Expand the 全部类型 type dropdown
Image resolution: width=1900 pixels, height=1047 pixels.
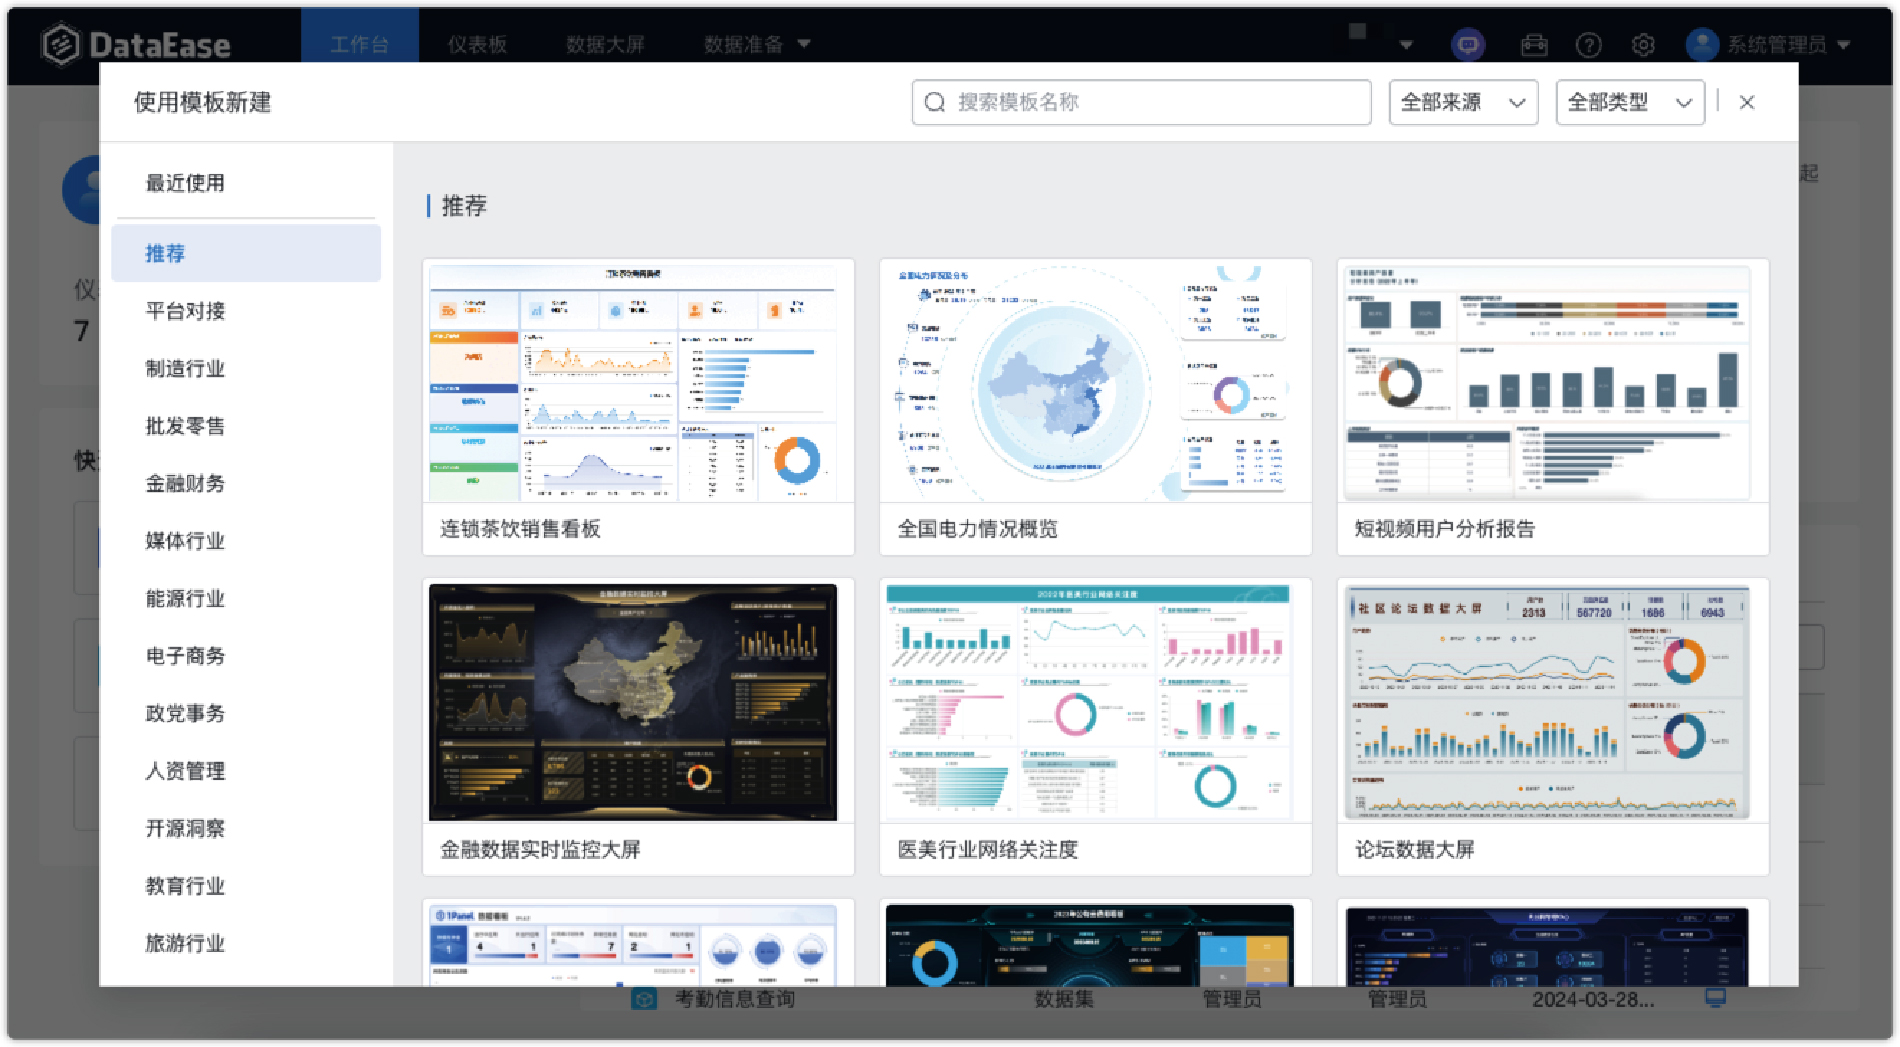click(x=1629, y=103)
